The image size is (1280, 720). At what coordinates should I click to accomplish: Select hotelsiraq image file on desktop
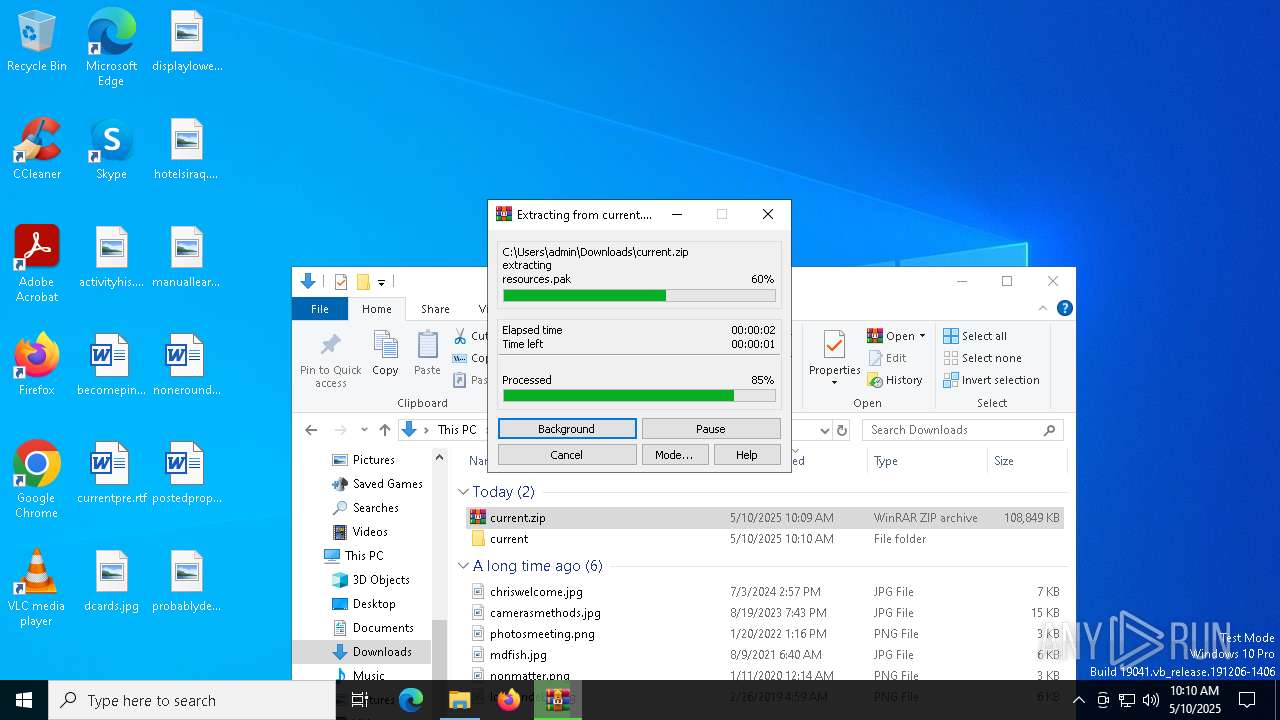click(x=187, y=150)
